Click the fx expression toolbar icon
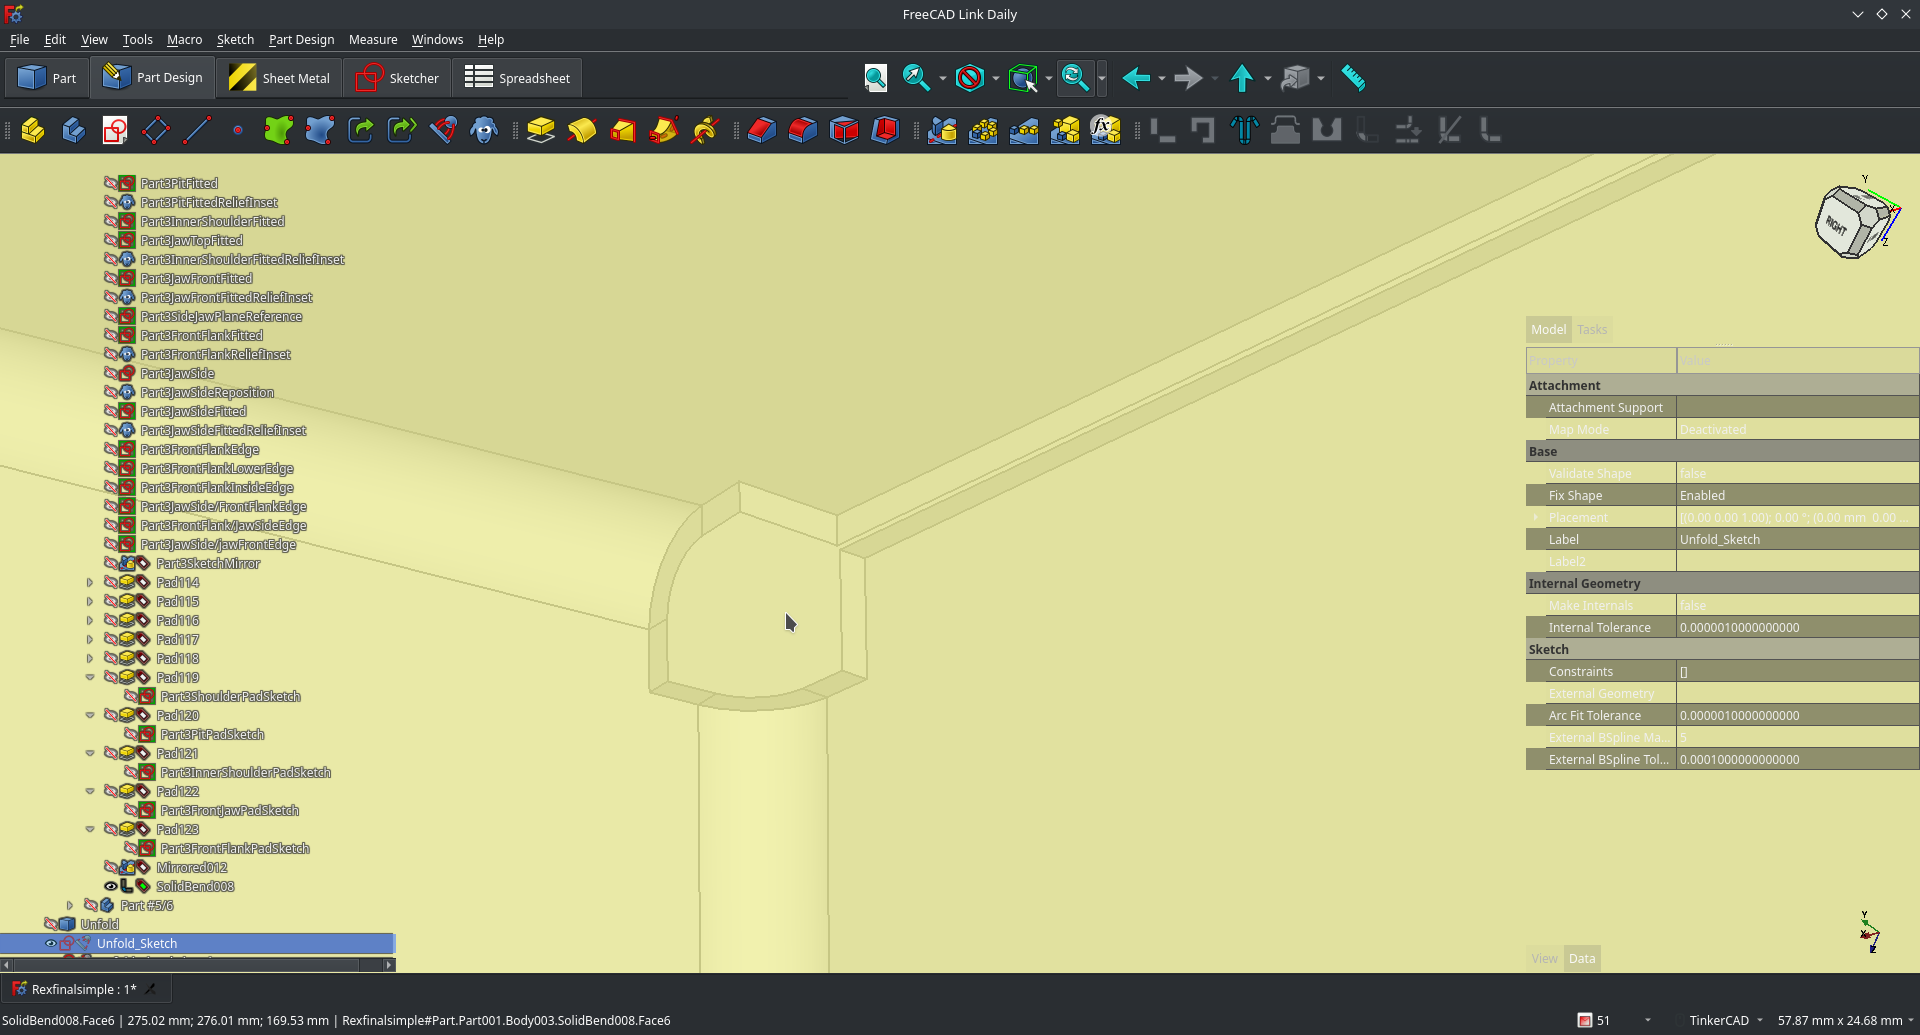Image resolution: width=1920 pixels, height=1035 pixels. [1105, 130]
